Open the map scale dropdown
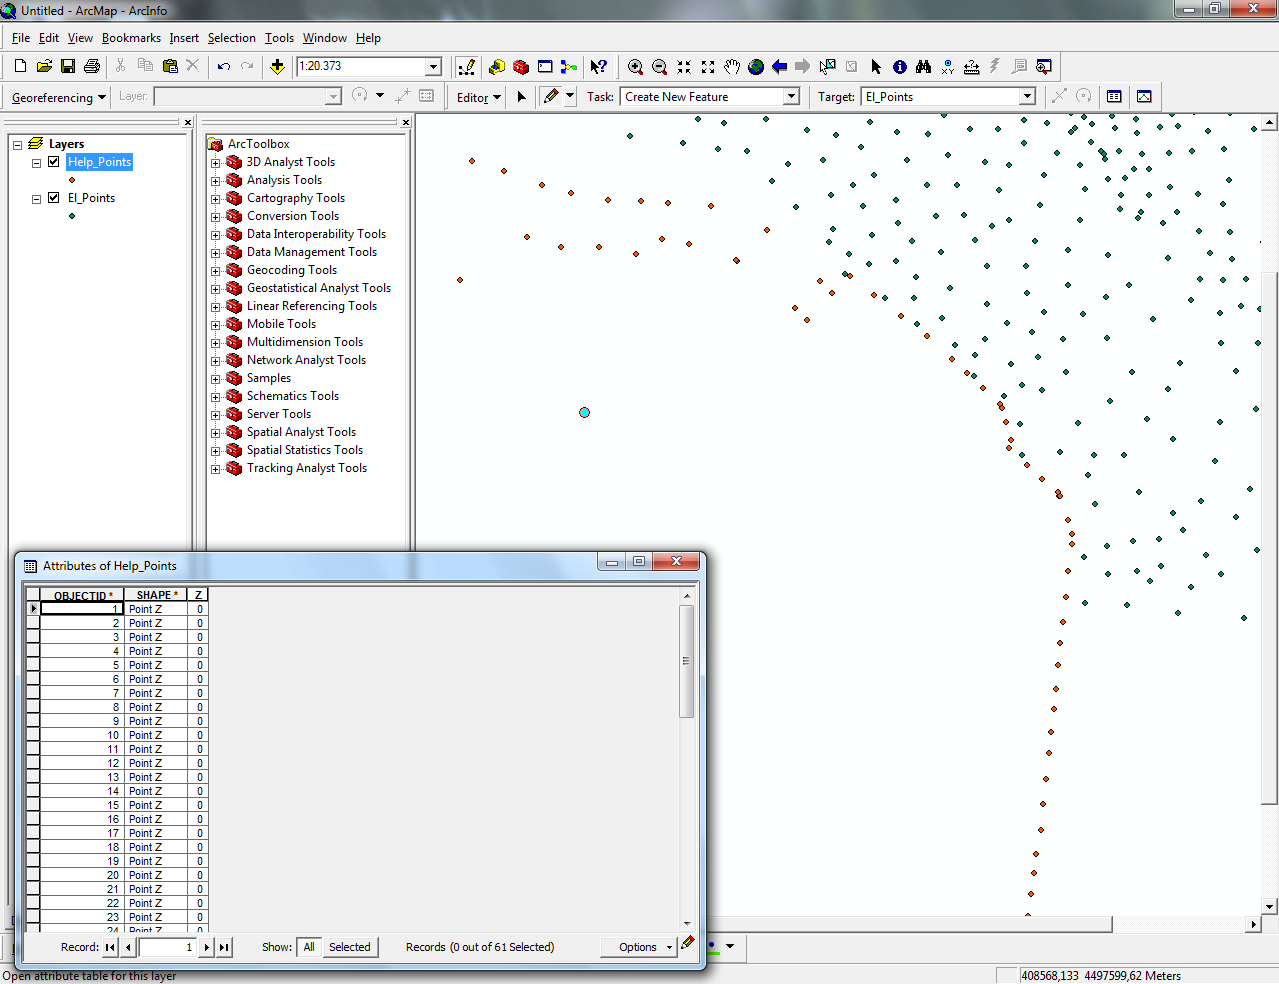This screenshot has width=1279, height=984. click(434, 67)
